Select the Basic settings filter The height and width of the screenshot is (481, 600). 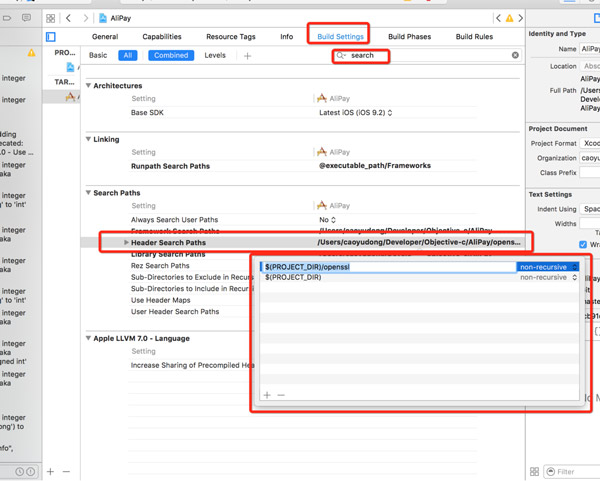(x=98, y=56)
